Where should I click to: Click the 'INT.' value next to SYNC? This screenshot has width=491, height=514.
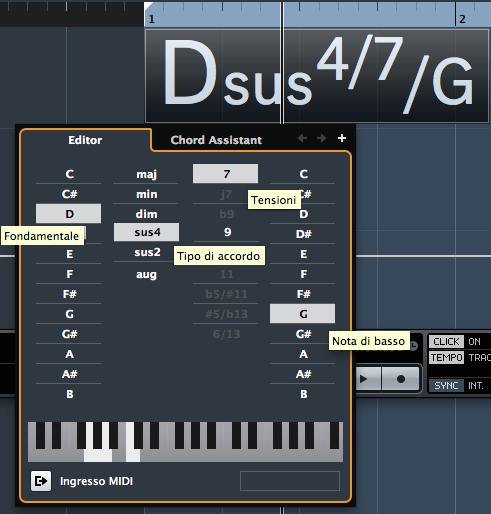(x=476, y=386)
